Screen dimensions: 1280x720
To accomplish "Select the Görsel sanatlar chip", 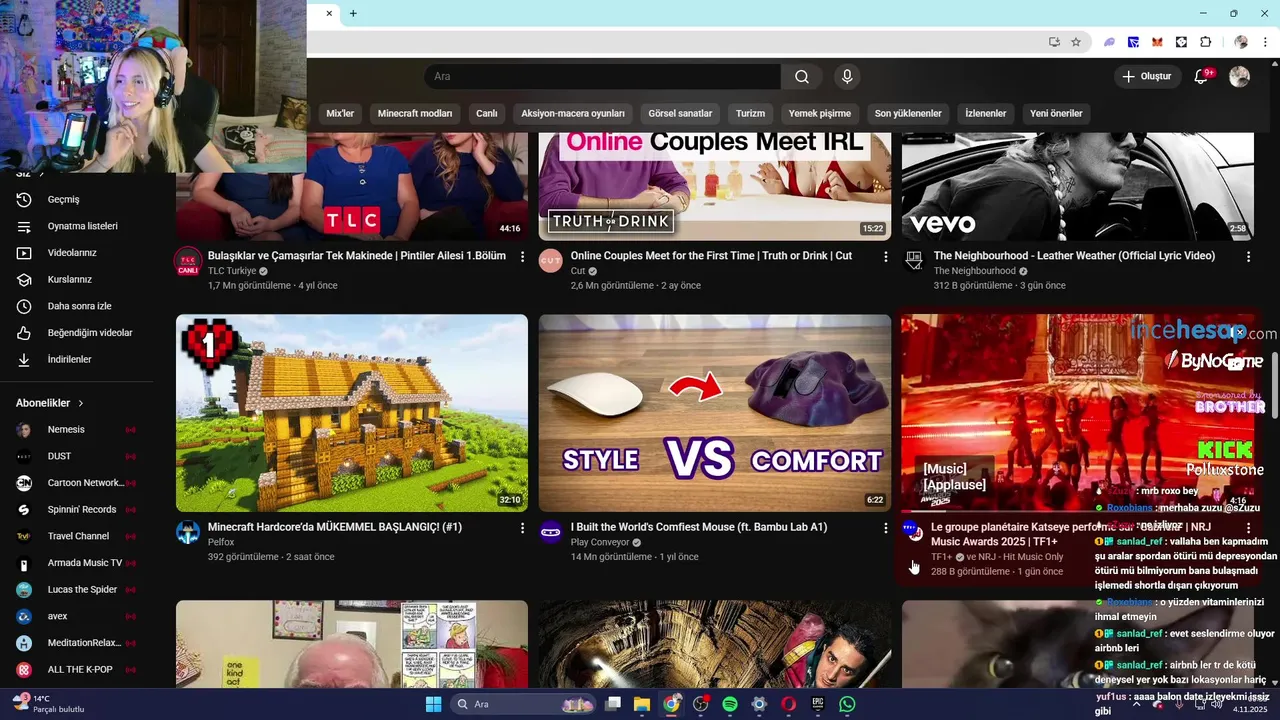I will coord(680,114).
